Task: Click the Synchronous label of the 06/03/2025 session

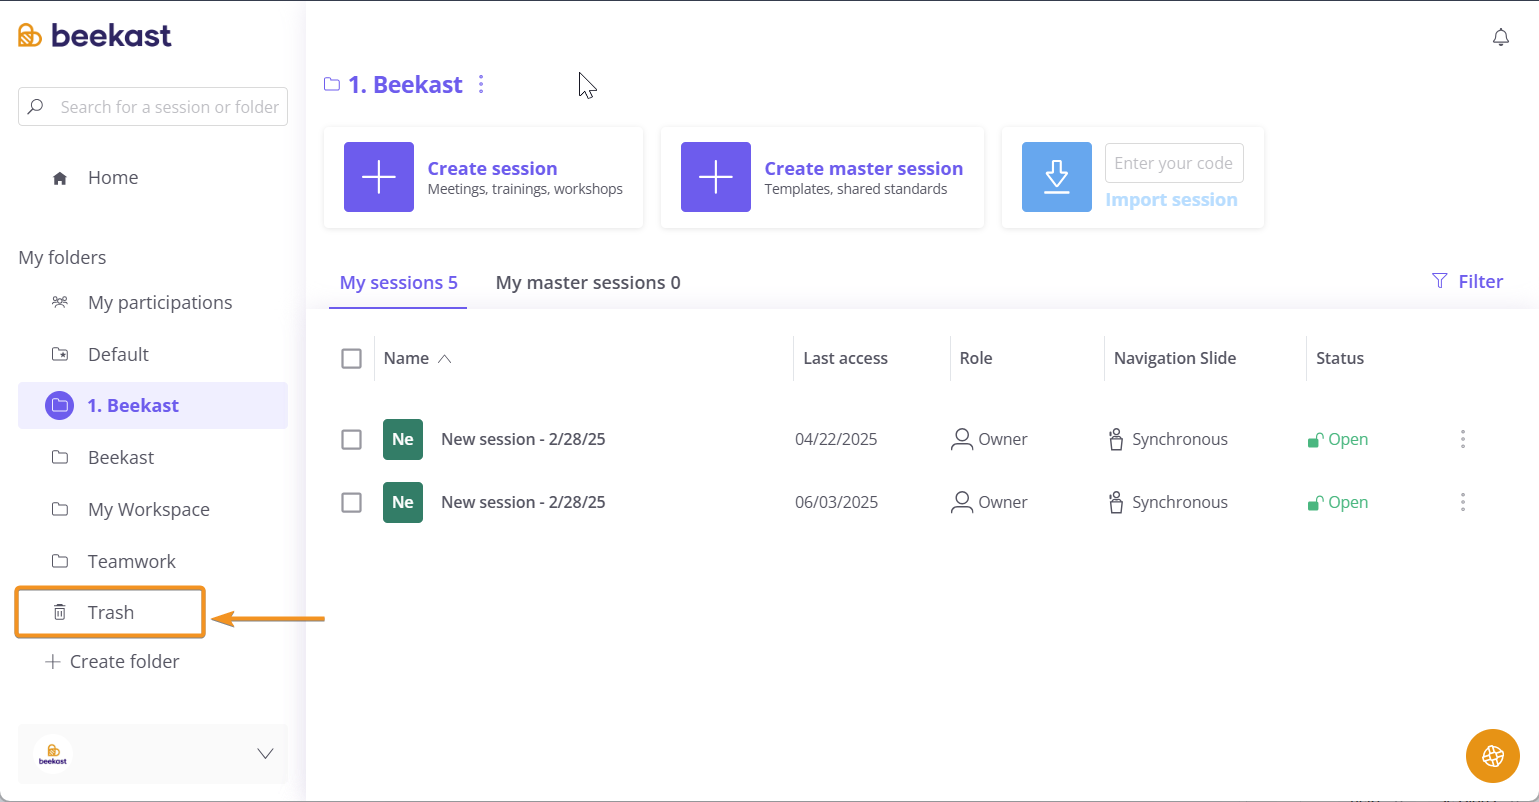Action: coord(1180,502)
